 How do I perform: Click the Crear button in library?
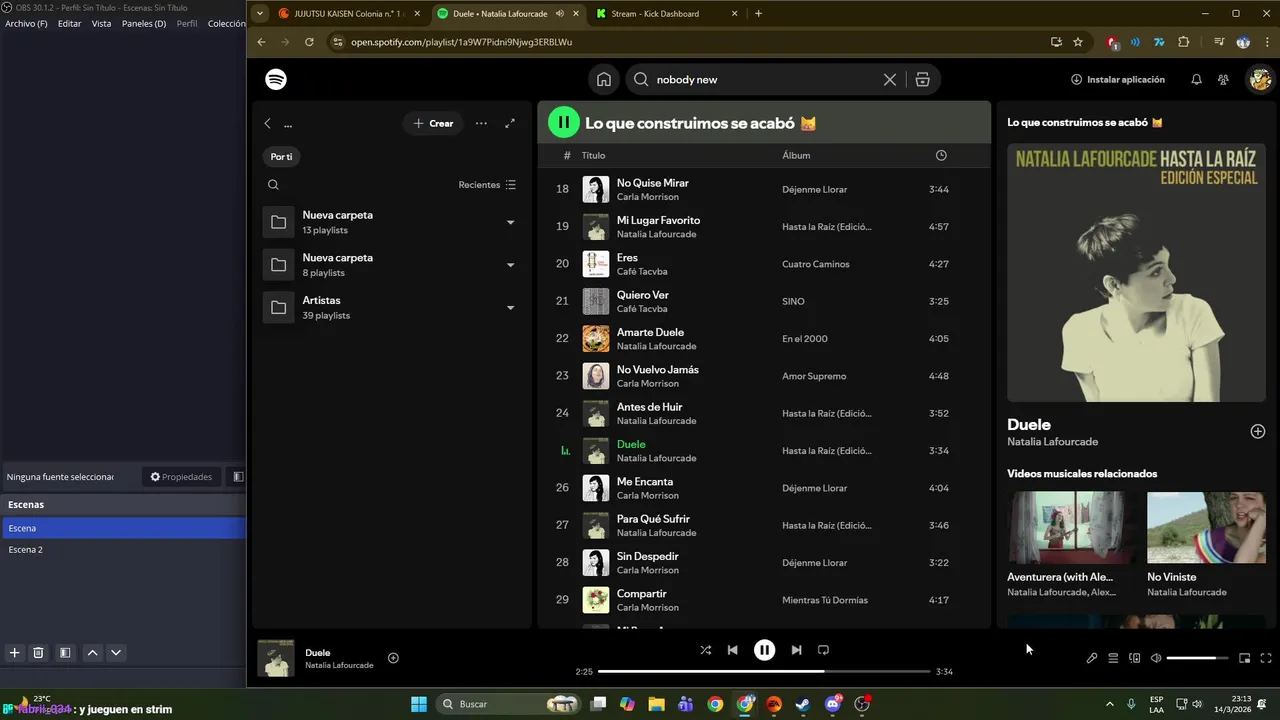coord(433,123)
